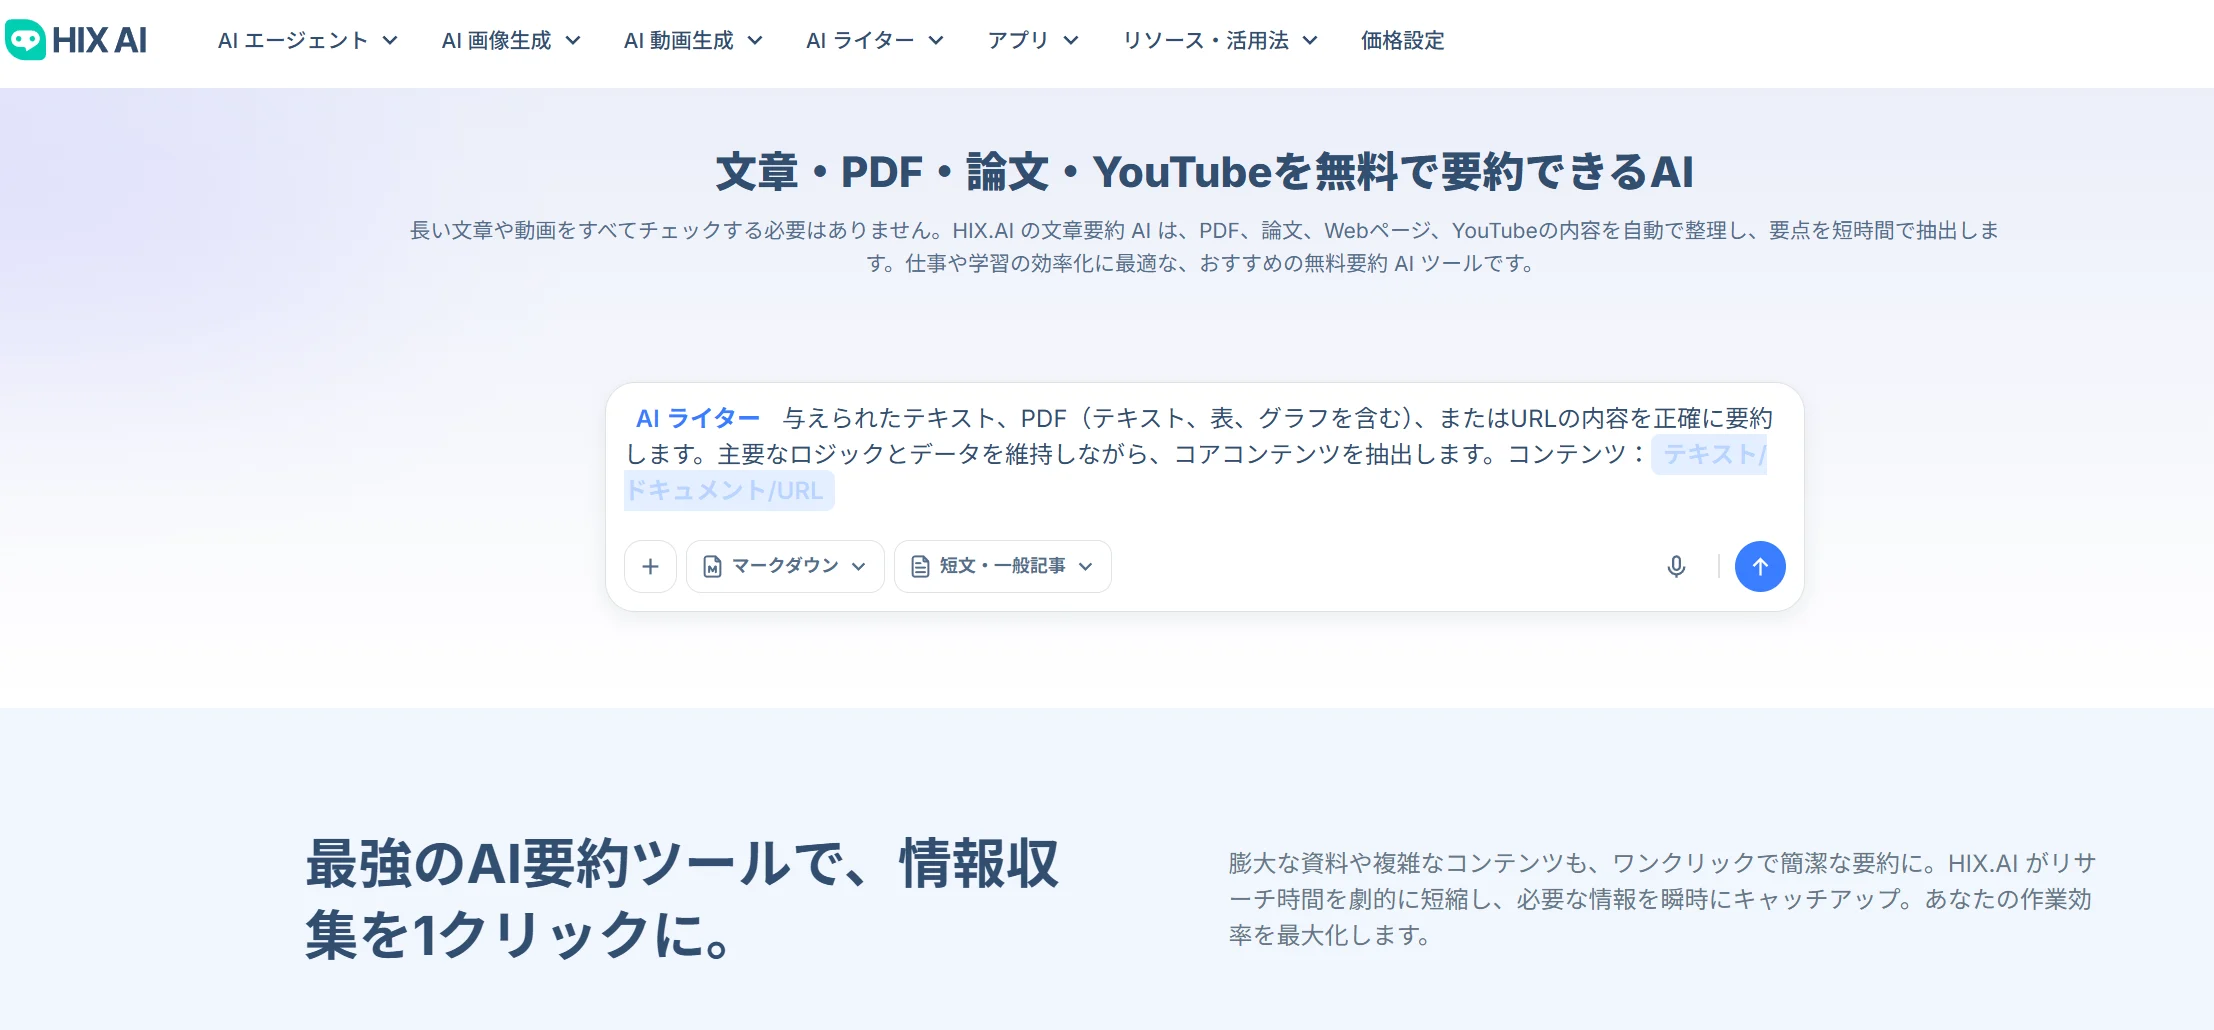Select 価格設定 in the navigation bar
The height and width of the screenshot is (1030, 2214).
point(1403,40)
